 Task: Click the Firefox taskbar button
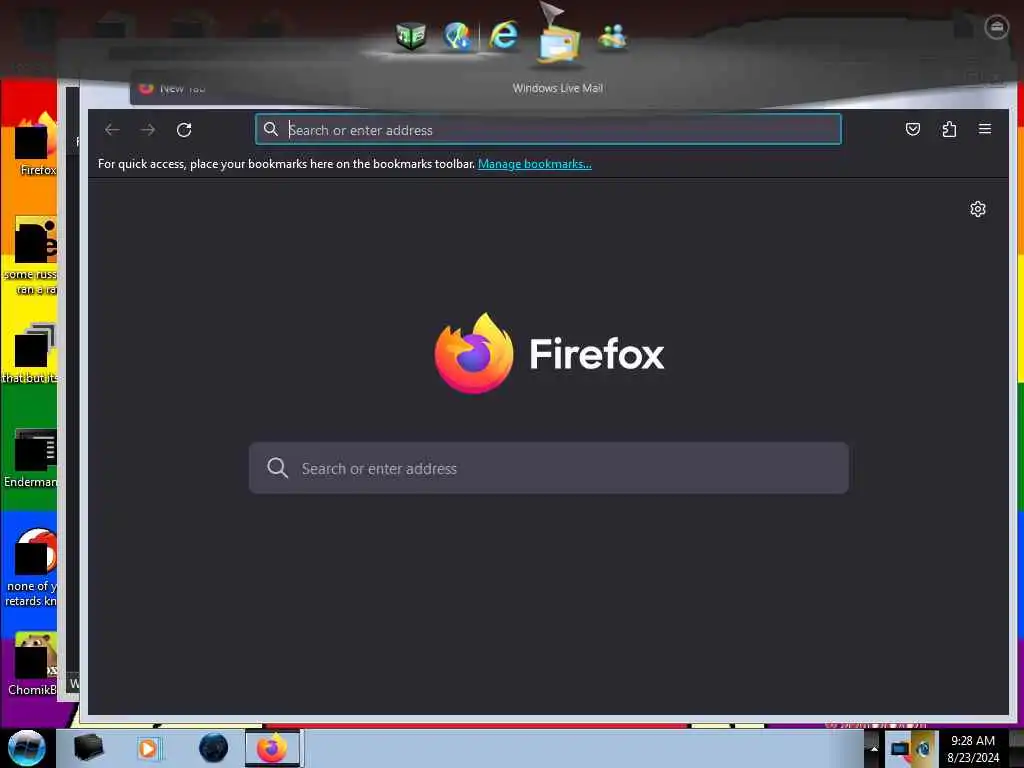coord(273,748)
